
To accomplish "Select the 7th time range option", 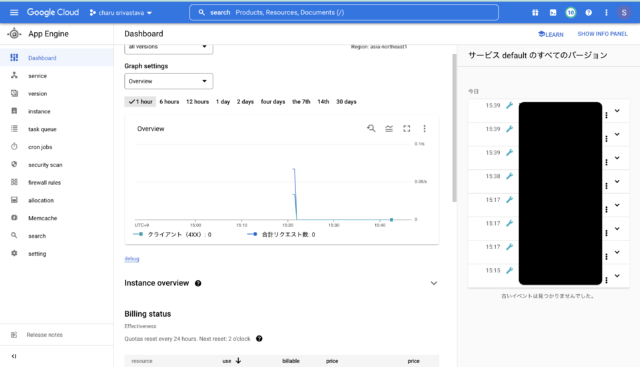I will 301,102.
